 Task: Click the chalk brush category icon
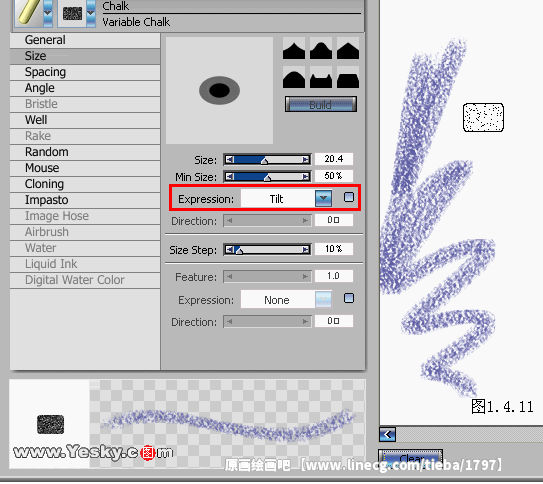coord(29,13)
